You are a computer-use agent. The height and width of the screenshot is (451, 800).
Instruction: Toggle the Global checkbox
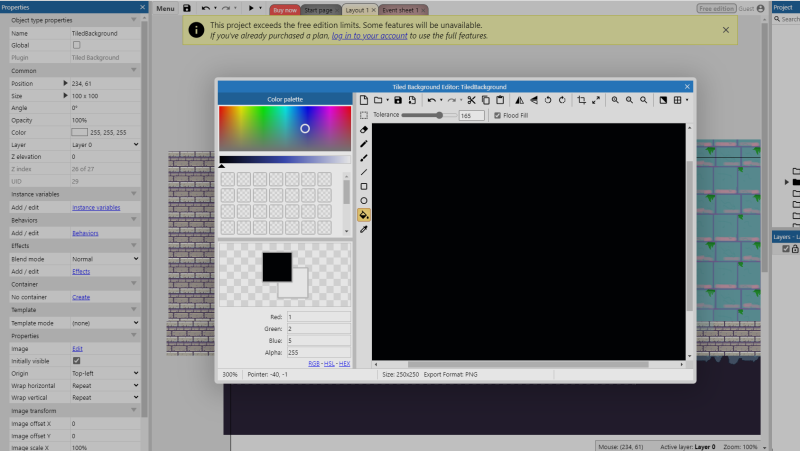[77, 45]
